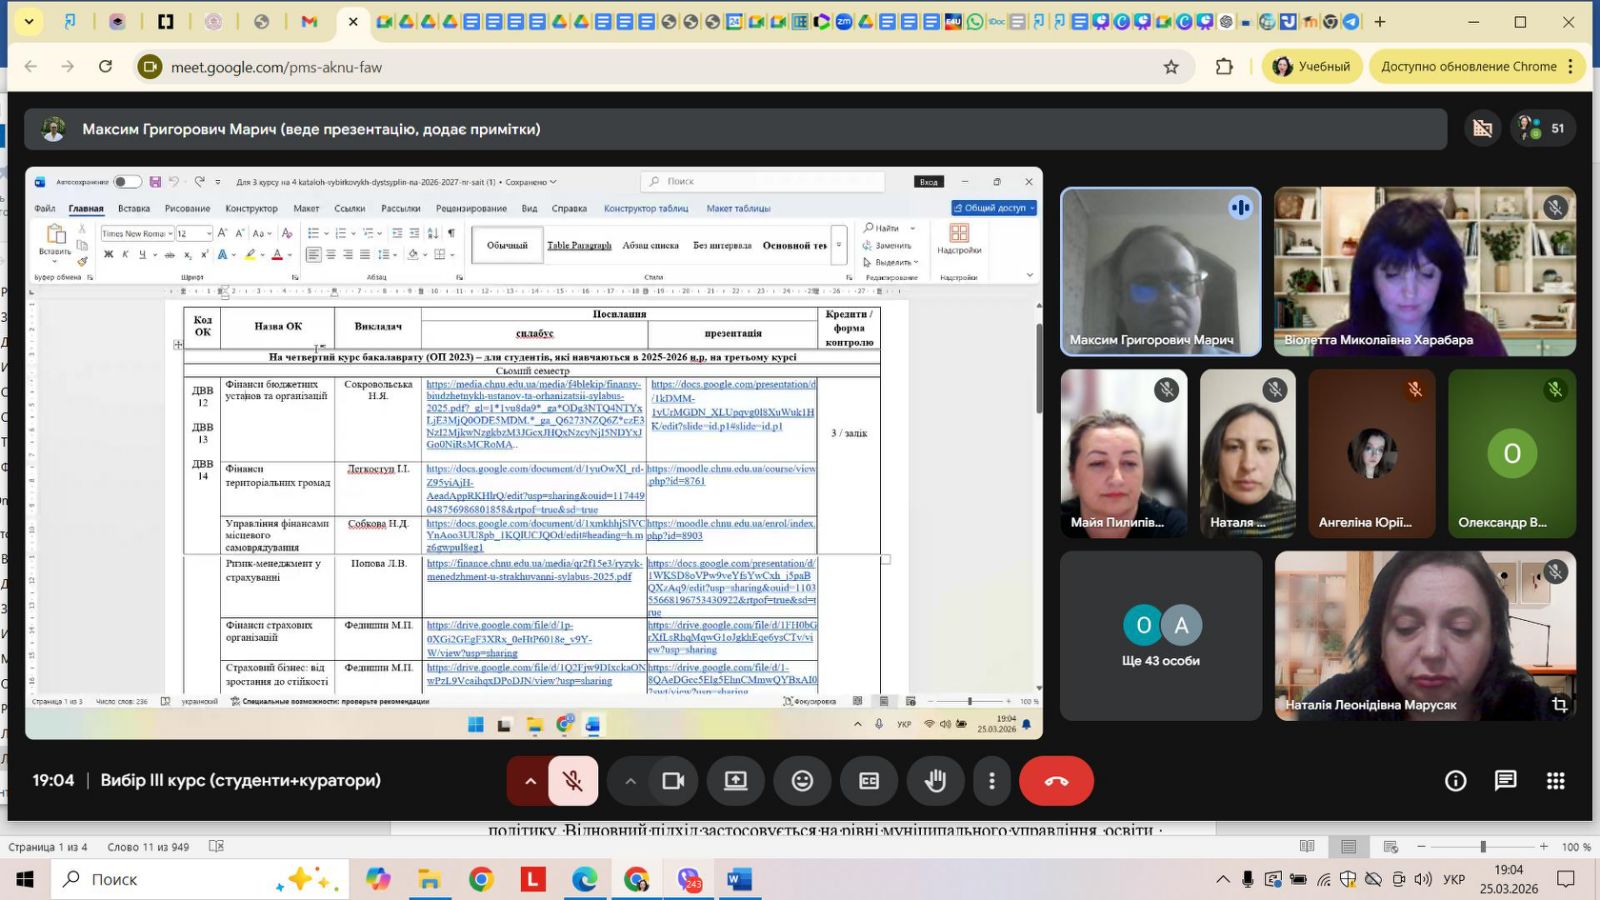The height and width of the screenshot is (900, 1600).
Task: Toggle bold Ж formatting in Word ribbon
Action: (x=108, y=255)
